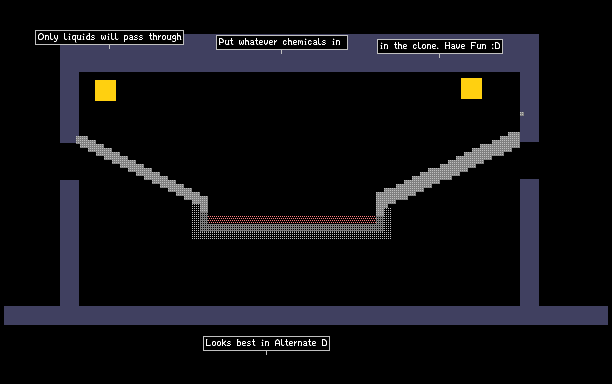Select the red strip inside the basin
The width and height of the screenshot is (612, 384).
click(x=292, y=220)
